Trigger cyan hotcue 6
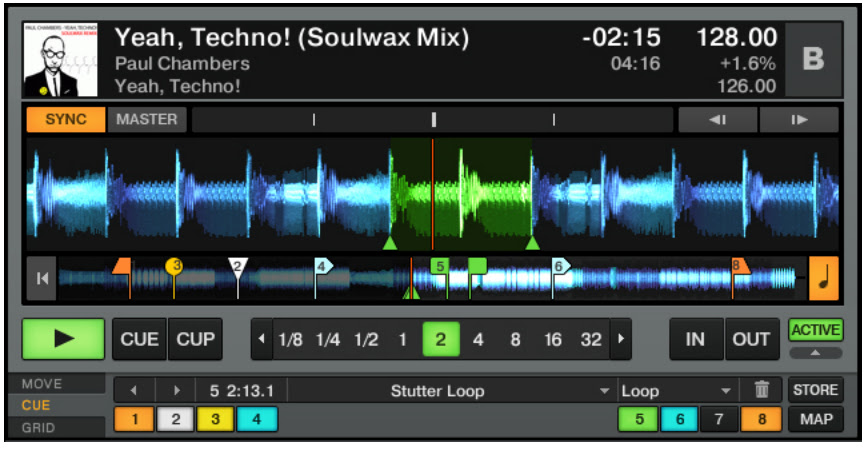The width and height of the screenshot is (864, 450). coord(679,419)
